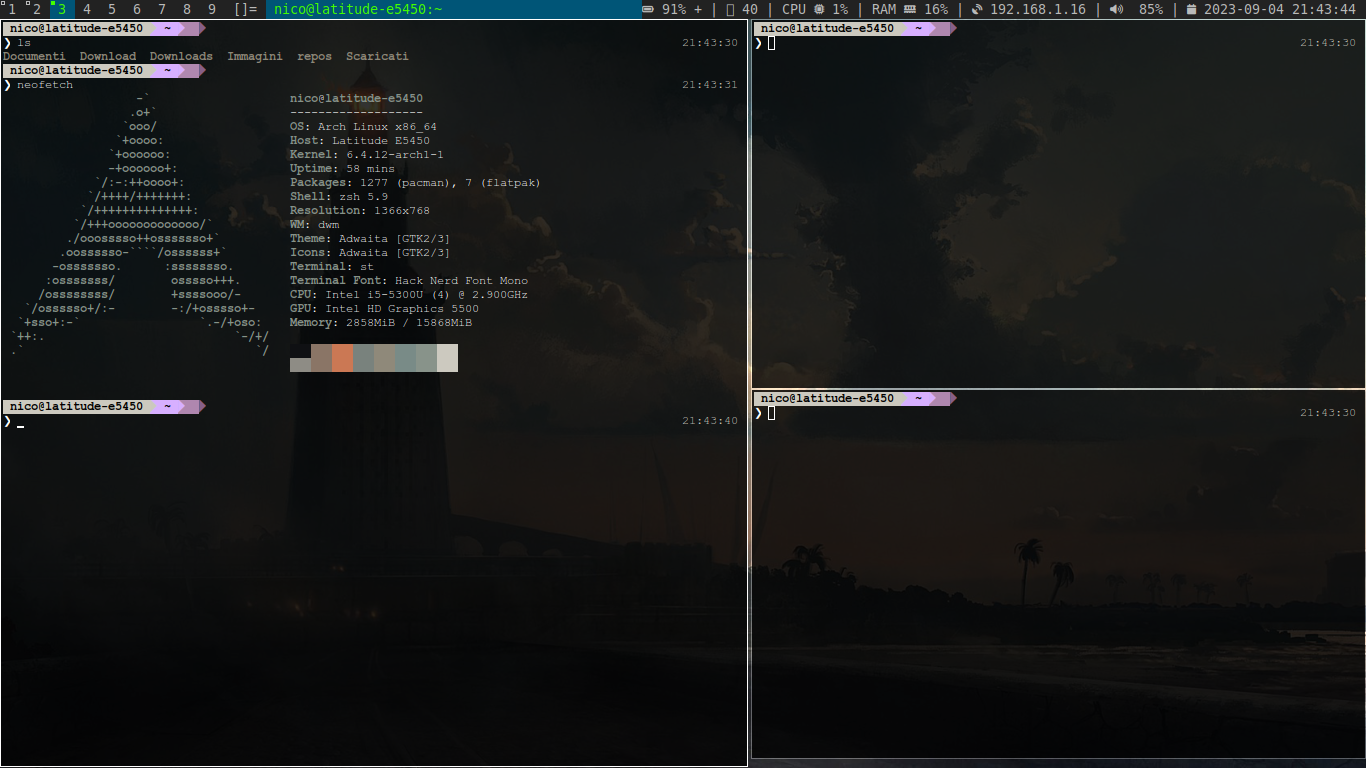Click the 'Kernel: 6.4.12-arch1-1' line
Image resolution: width=1366 pixels, height=768 pixels.
(367, 155)
